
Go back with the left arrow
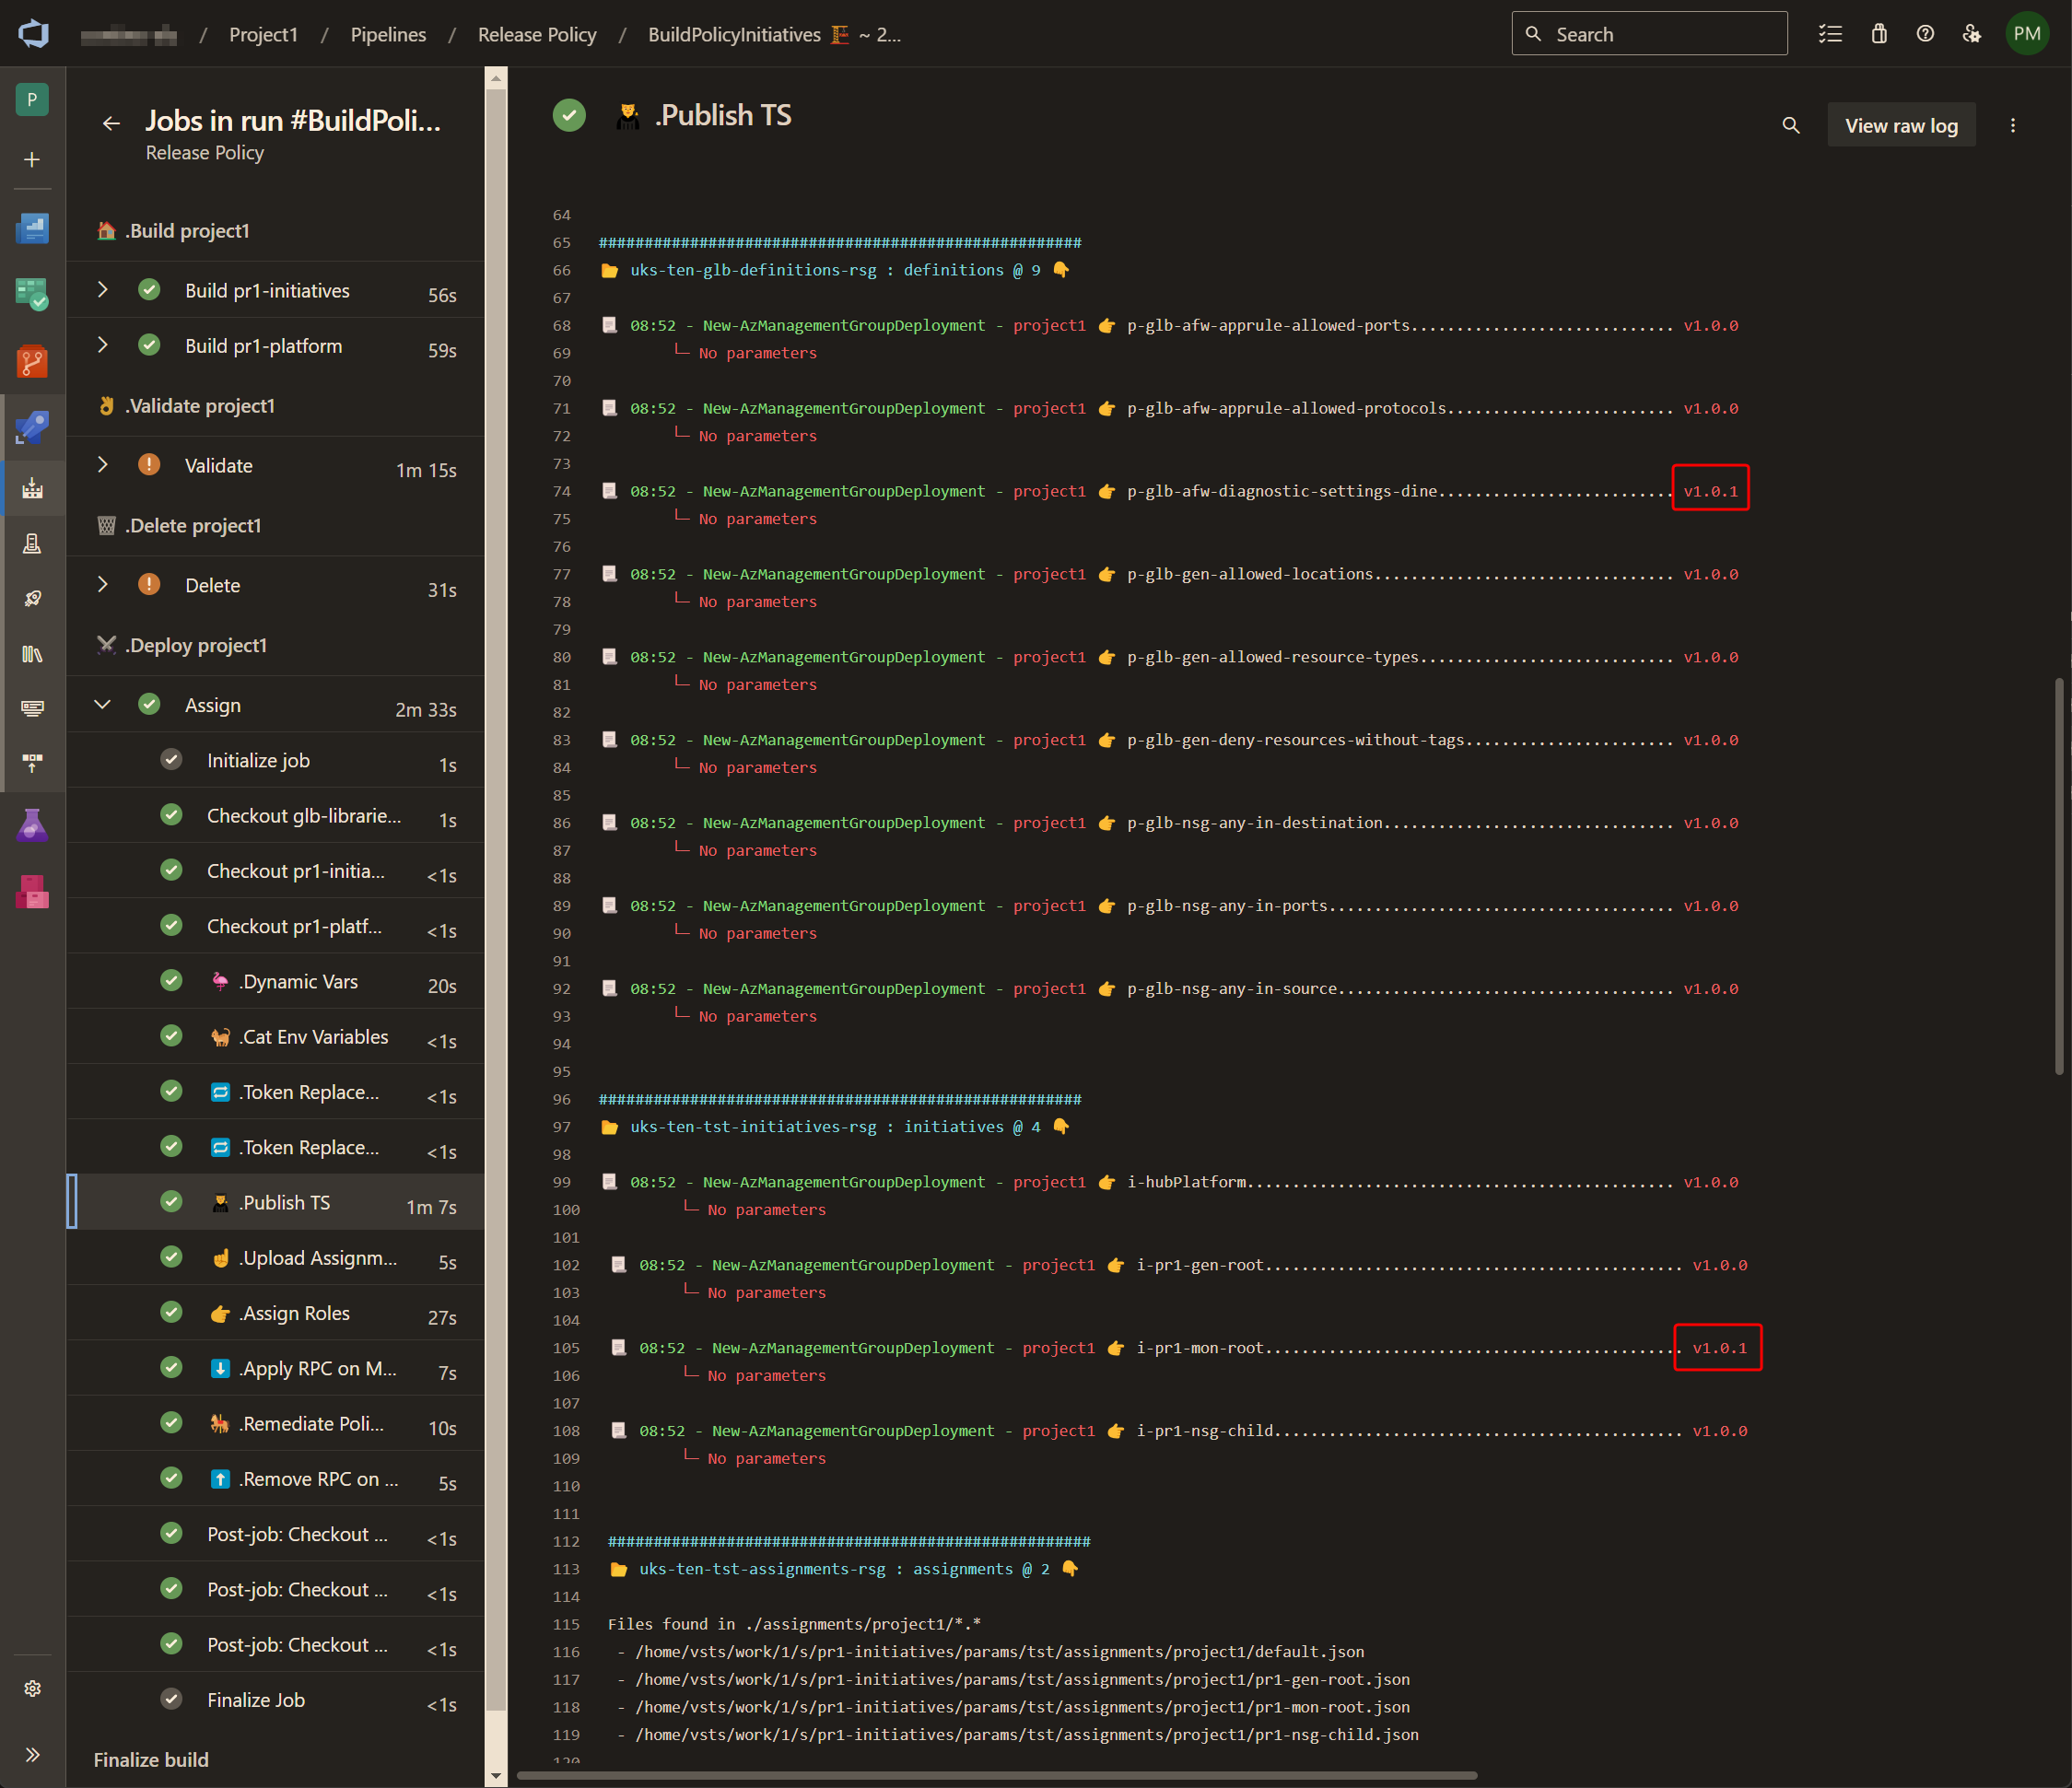111,123
